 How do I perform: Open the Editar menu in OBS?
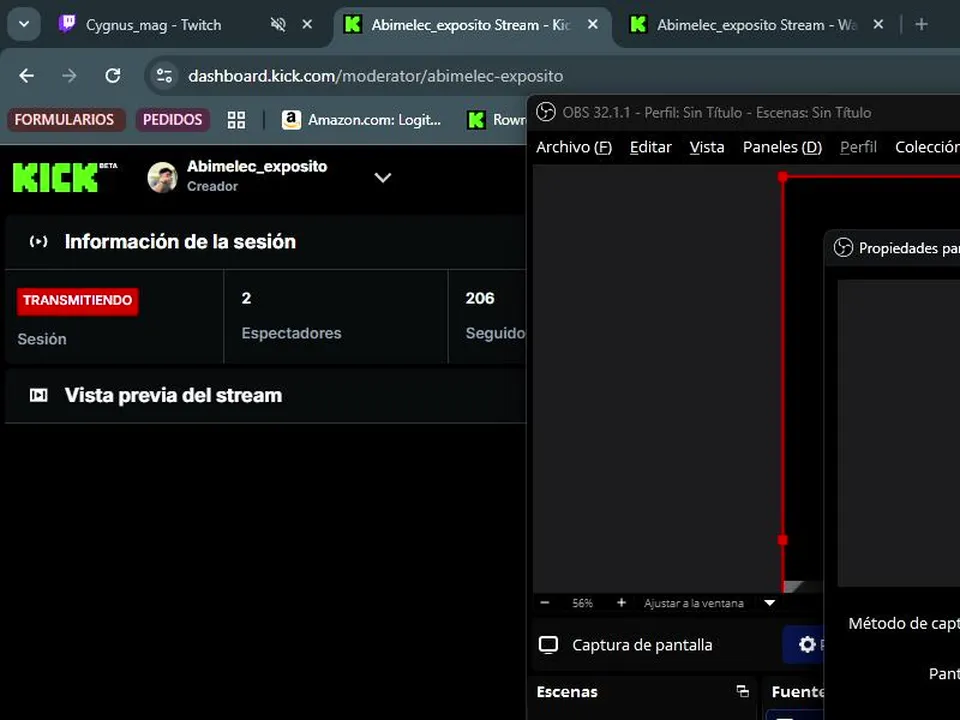click(x=650, y=147)
